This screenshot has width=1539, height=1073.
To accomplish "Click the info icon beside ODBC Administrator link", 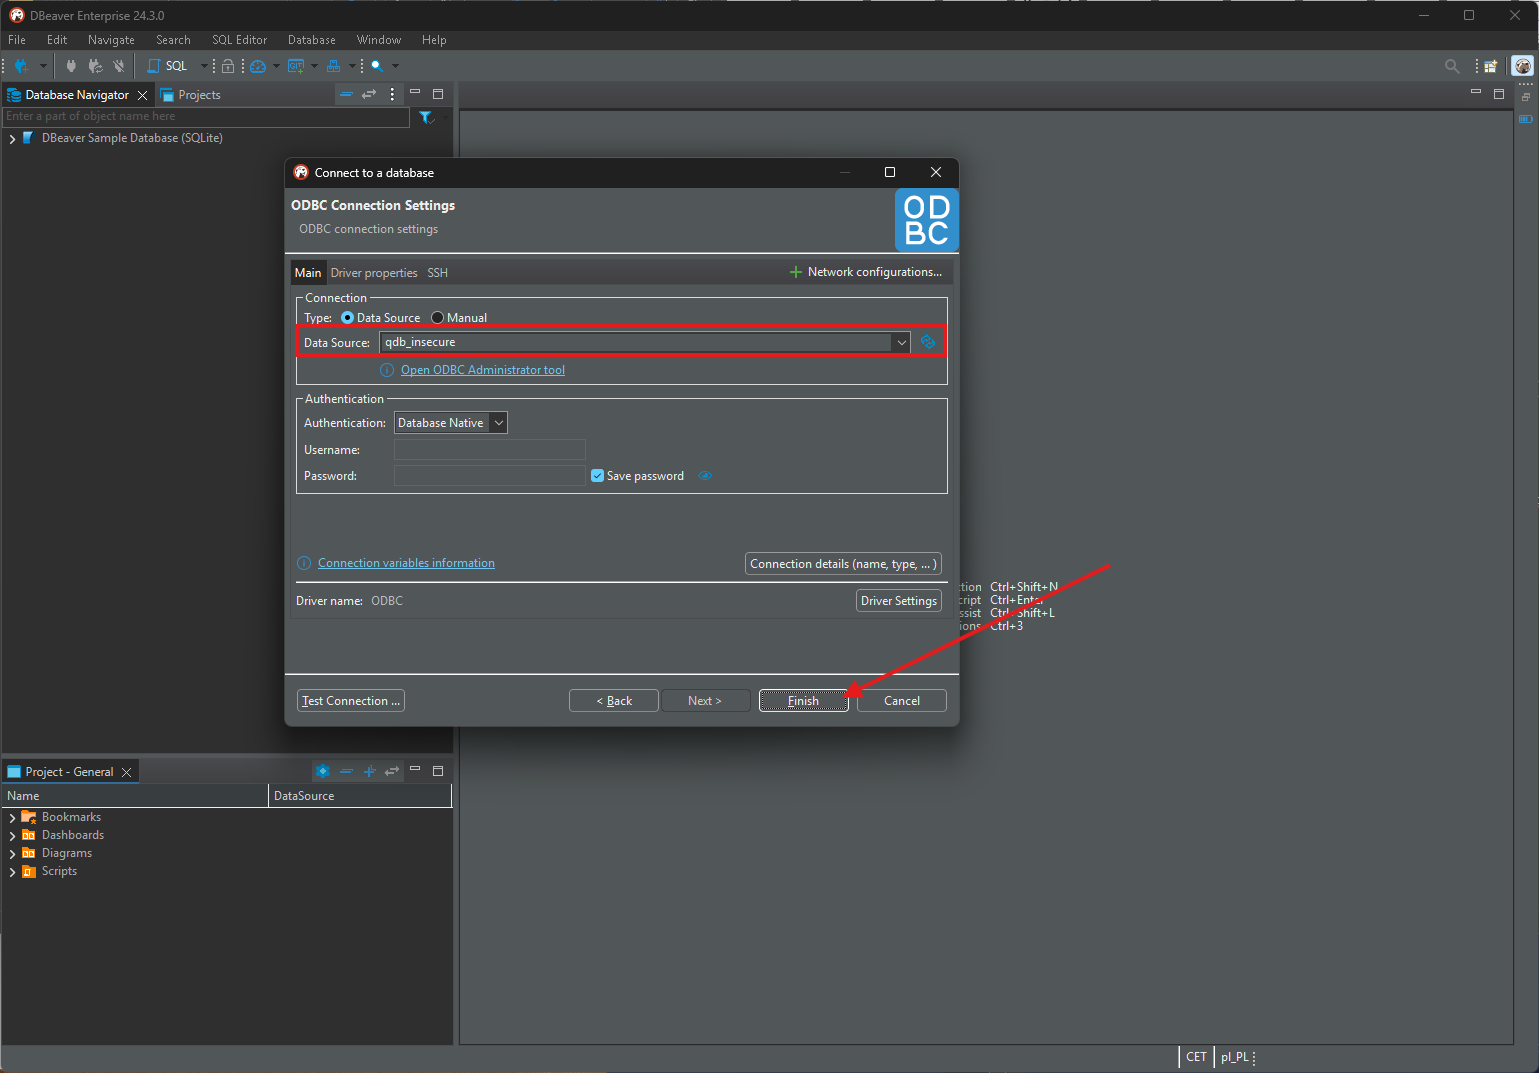I will click(x=387, y=370).
